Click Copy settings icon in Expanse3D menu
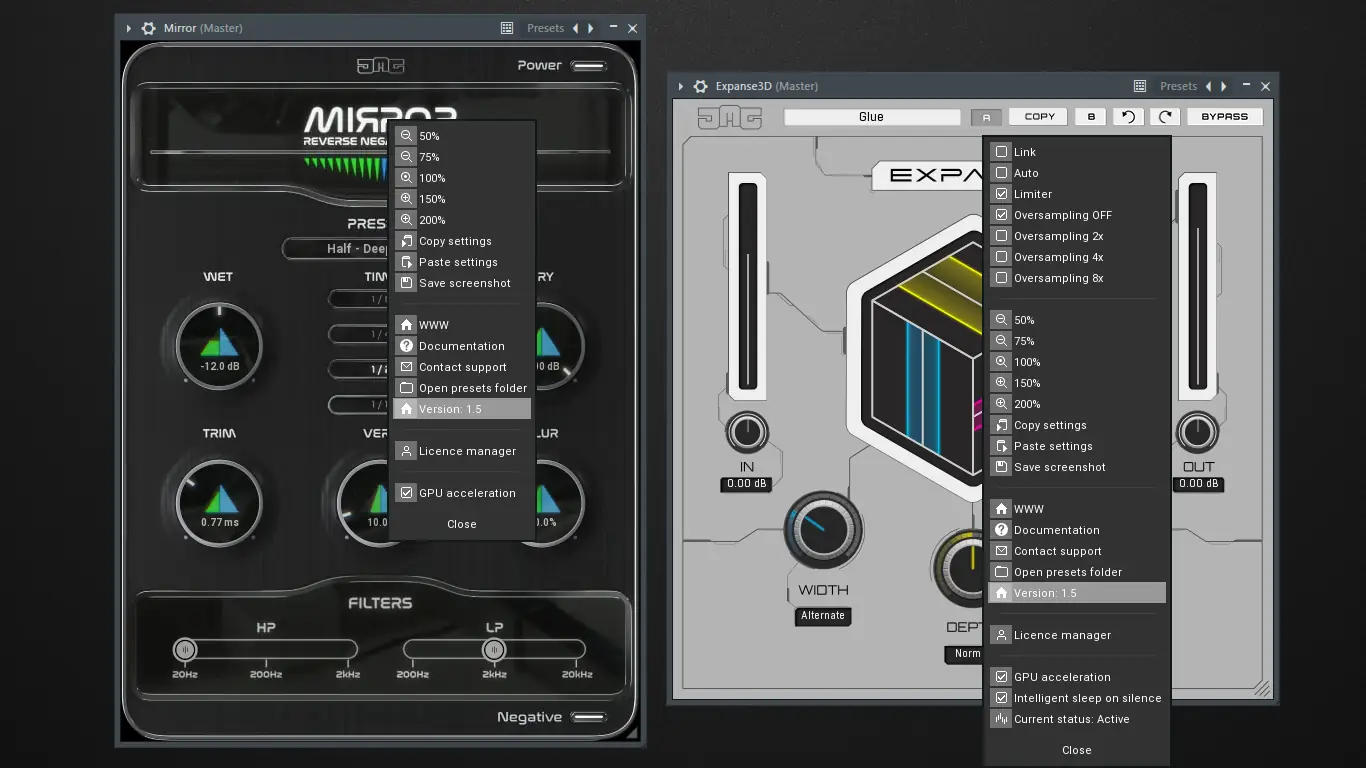This screenshot has width=1366, height=768. point(1001,425)
